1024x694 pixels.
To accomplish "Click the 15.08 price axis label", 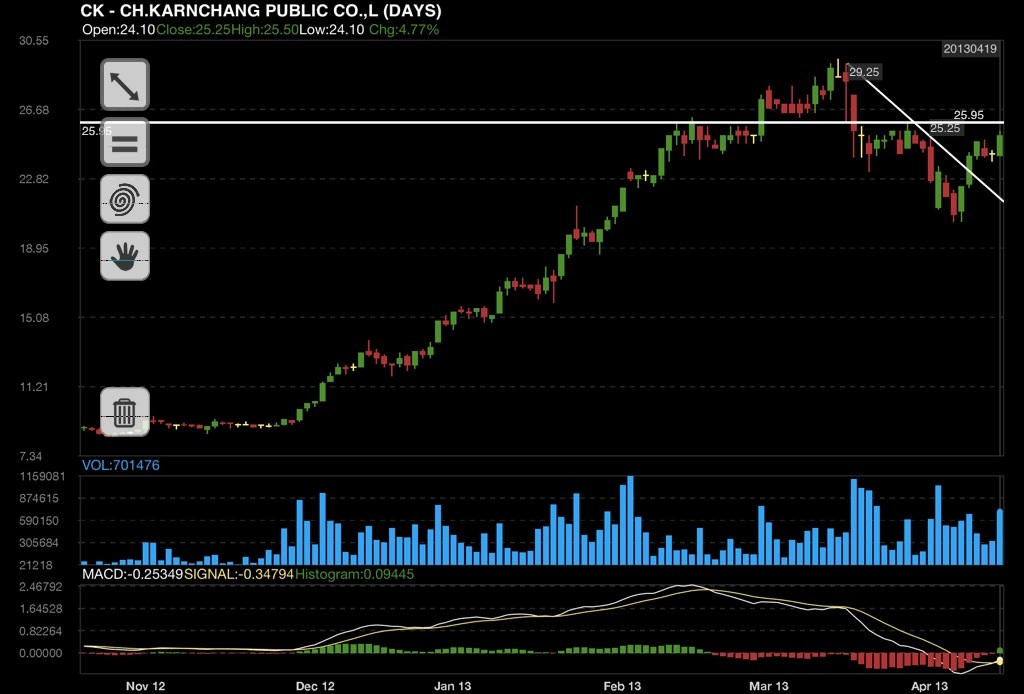I will [34, 317].
